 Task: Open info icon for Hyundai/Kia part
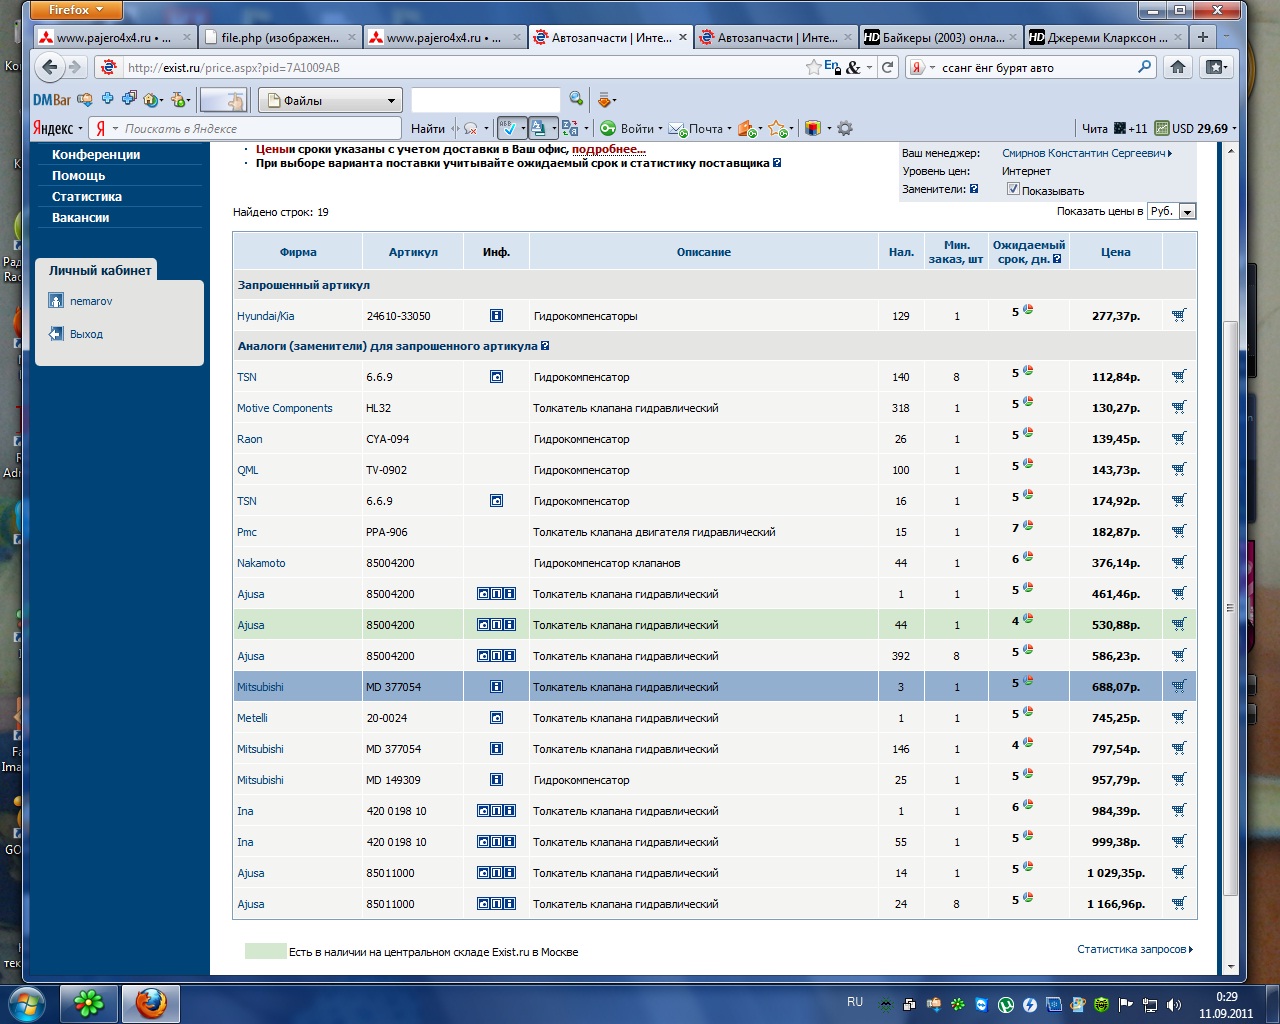pyautogui.click(x=496, y=316)
